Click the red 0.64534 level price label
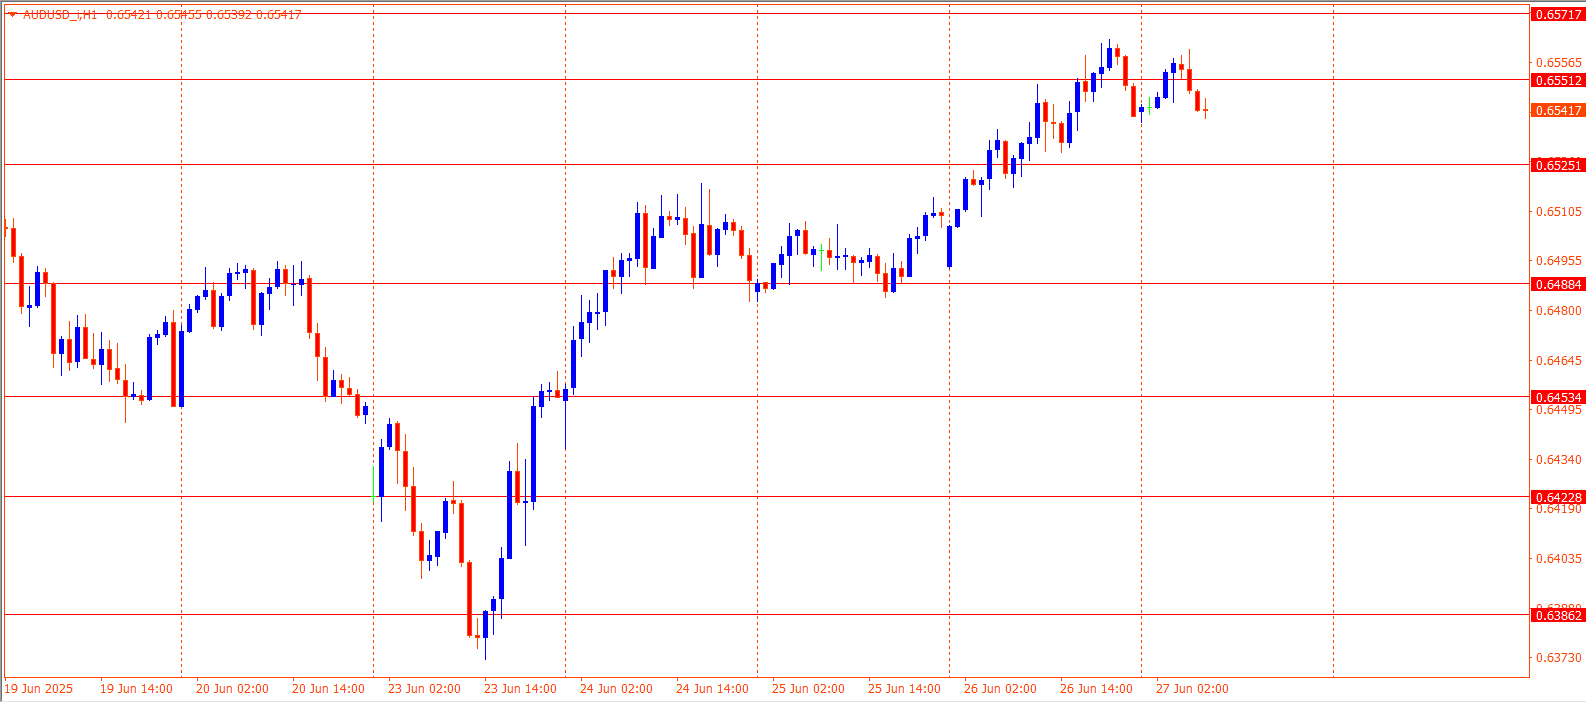The height and width of the screenshot is (703, 1586). pyautogui.click(x=1558, y=397)
